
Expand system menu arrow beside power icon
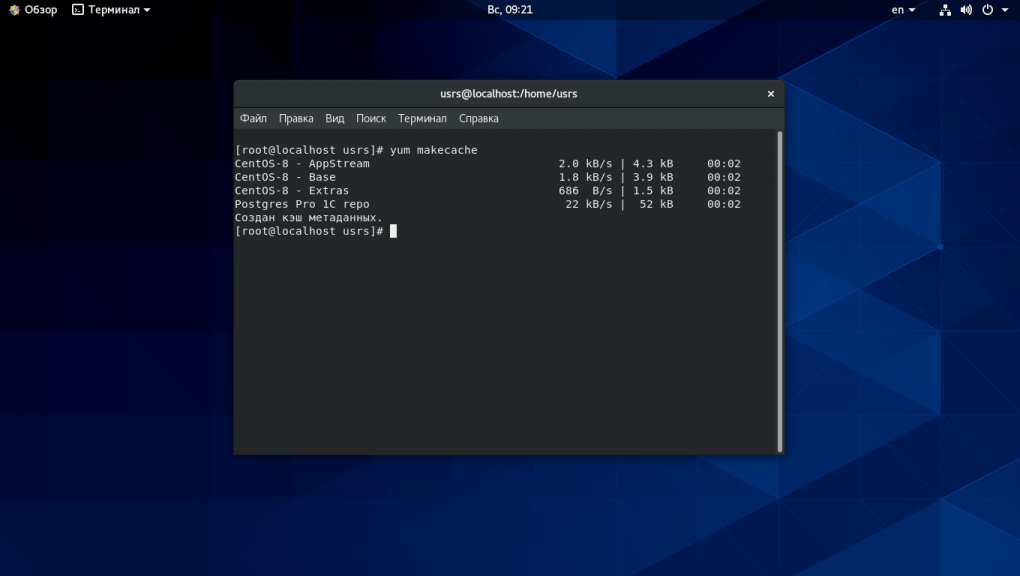coord(1004,10)
